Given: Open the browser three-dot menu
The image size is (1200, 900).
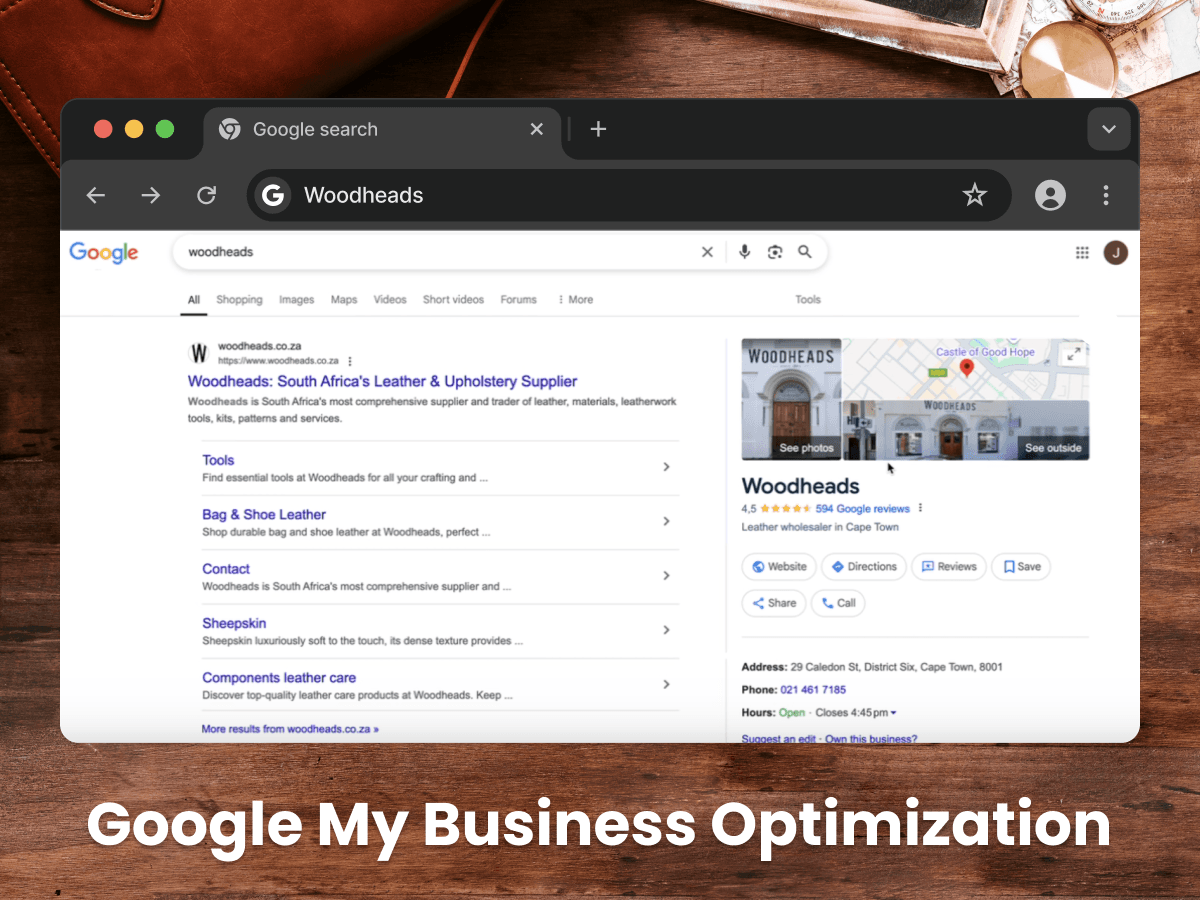Looking at the screenshot, I should (1106, 196).
